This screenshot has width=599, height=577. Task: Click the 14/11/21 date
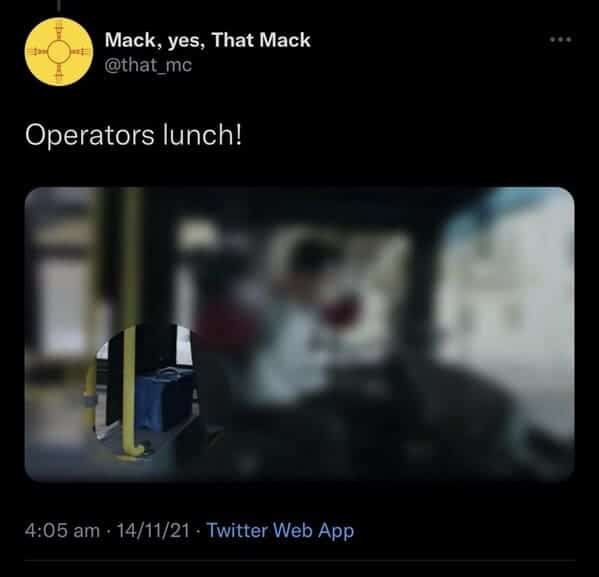pos(153,530)
